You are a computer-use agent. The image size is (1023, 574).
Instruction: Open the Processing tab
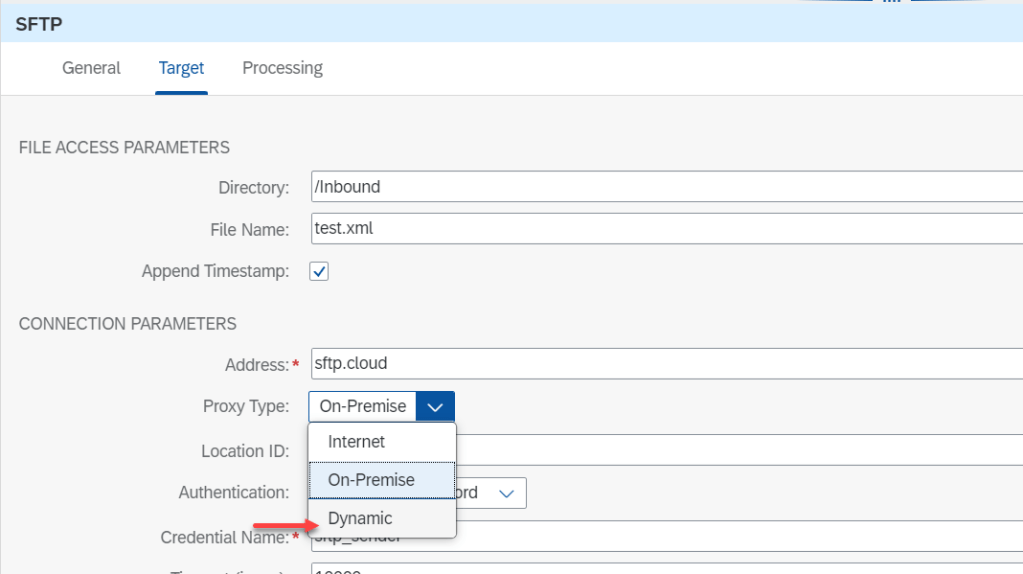pos(282,68)
